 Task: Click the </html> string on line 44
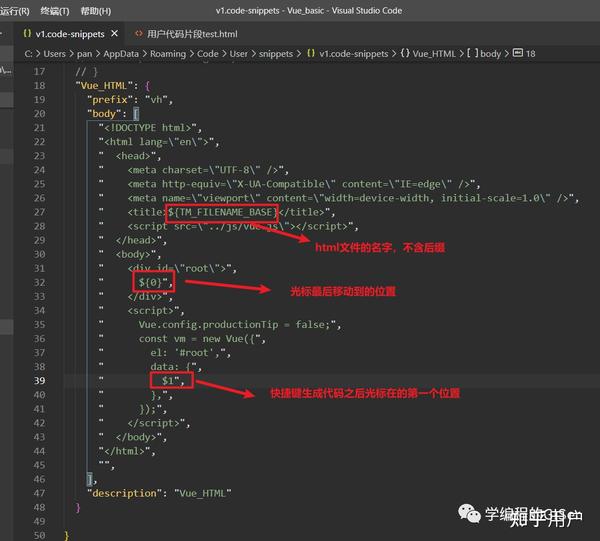[124, 451]
